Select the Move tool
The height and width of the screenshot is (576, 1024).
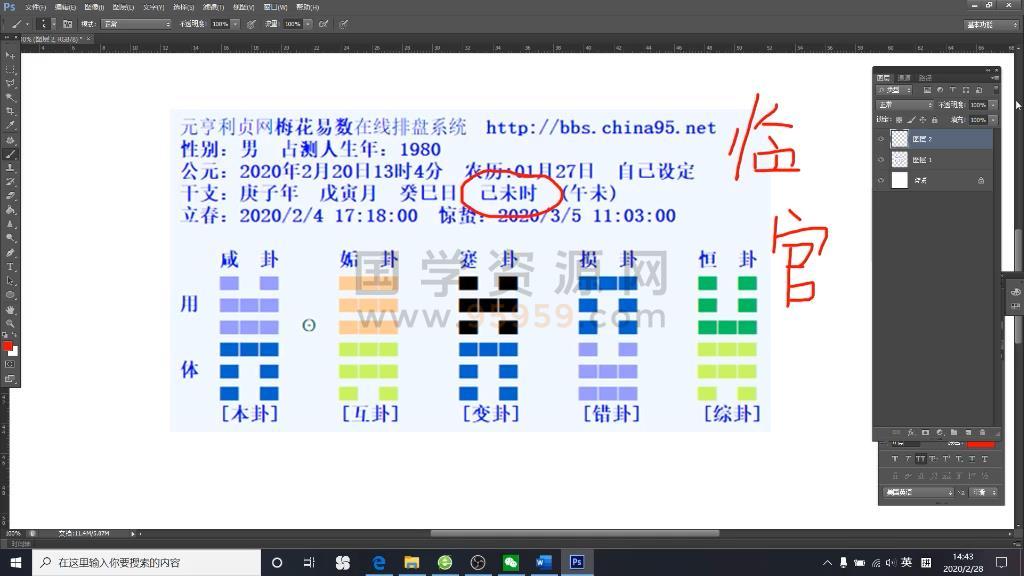[10, 55]
